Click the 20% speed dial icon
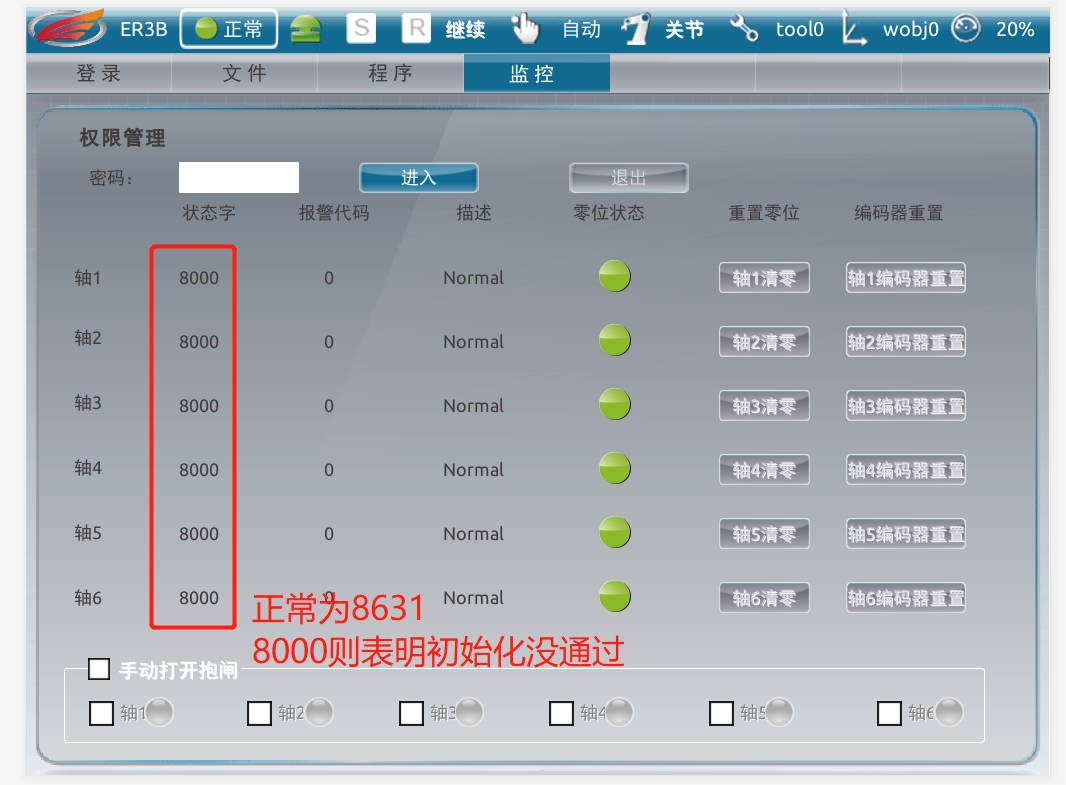 [x=965, y=29]
